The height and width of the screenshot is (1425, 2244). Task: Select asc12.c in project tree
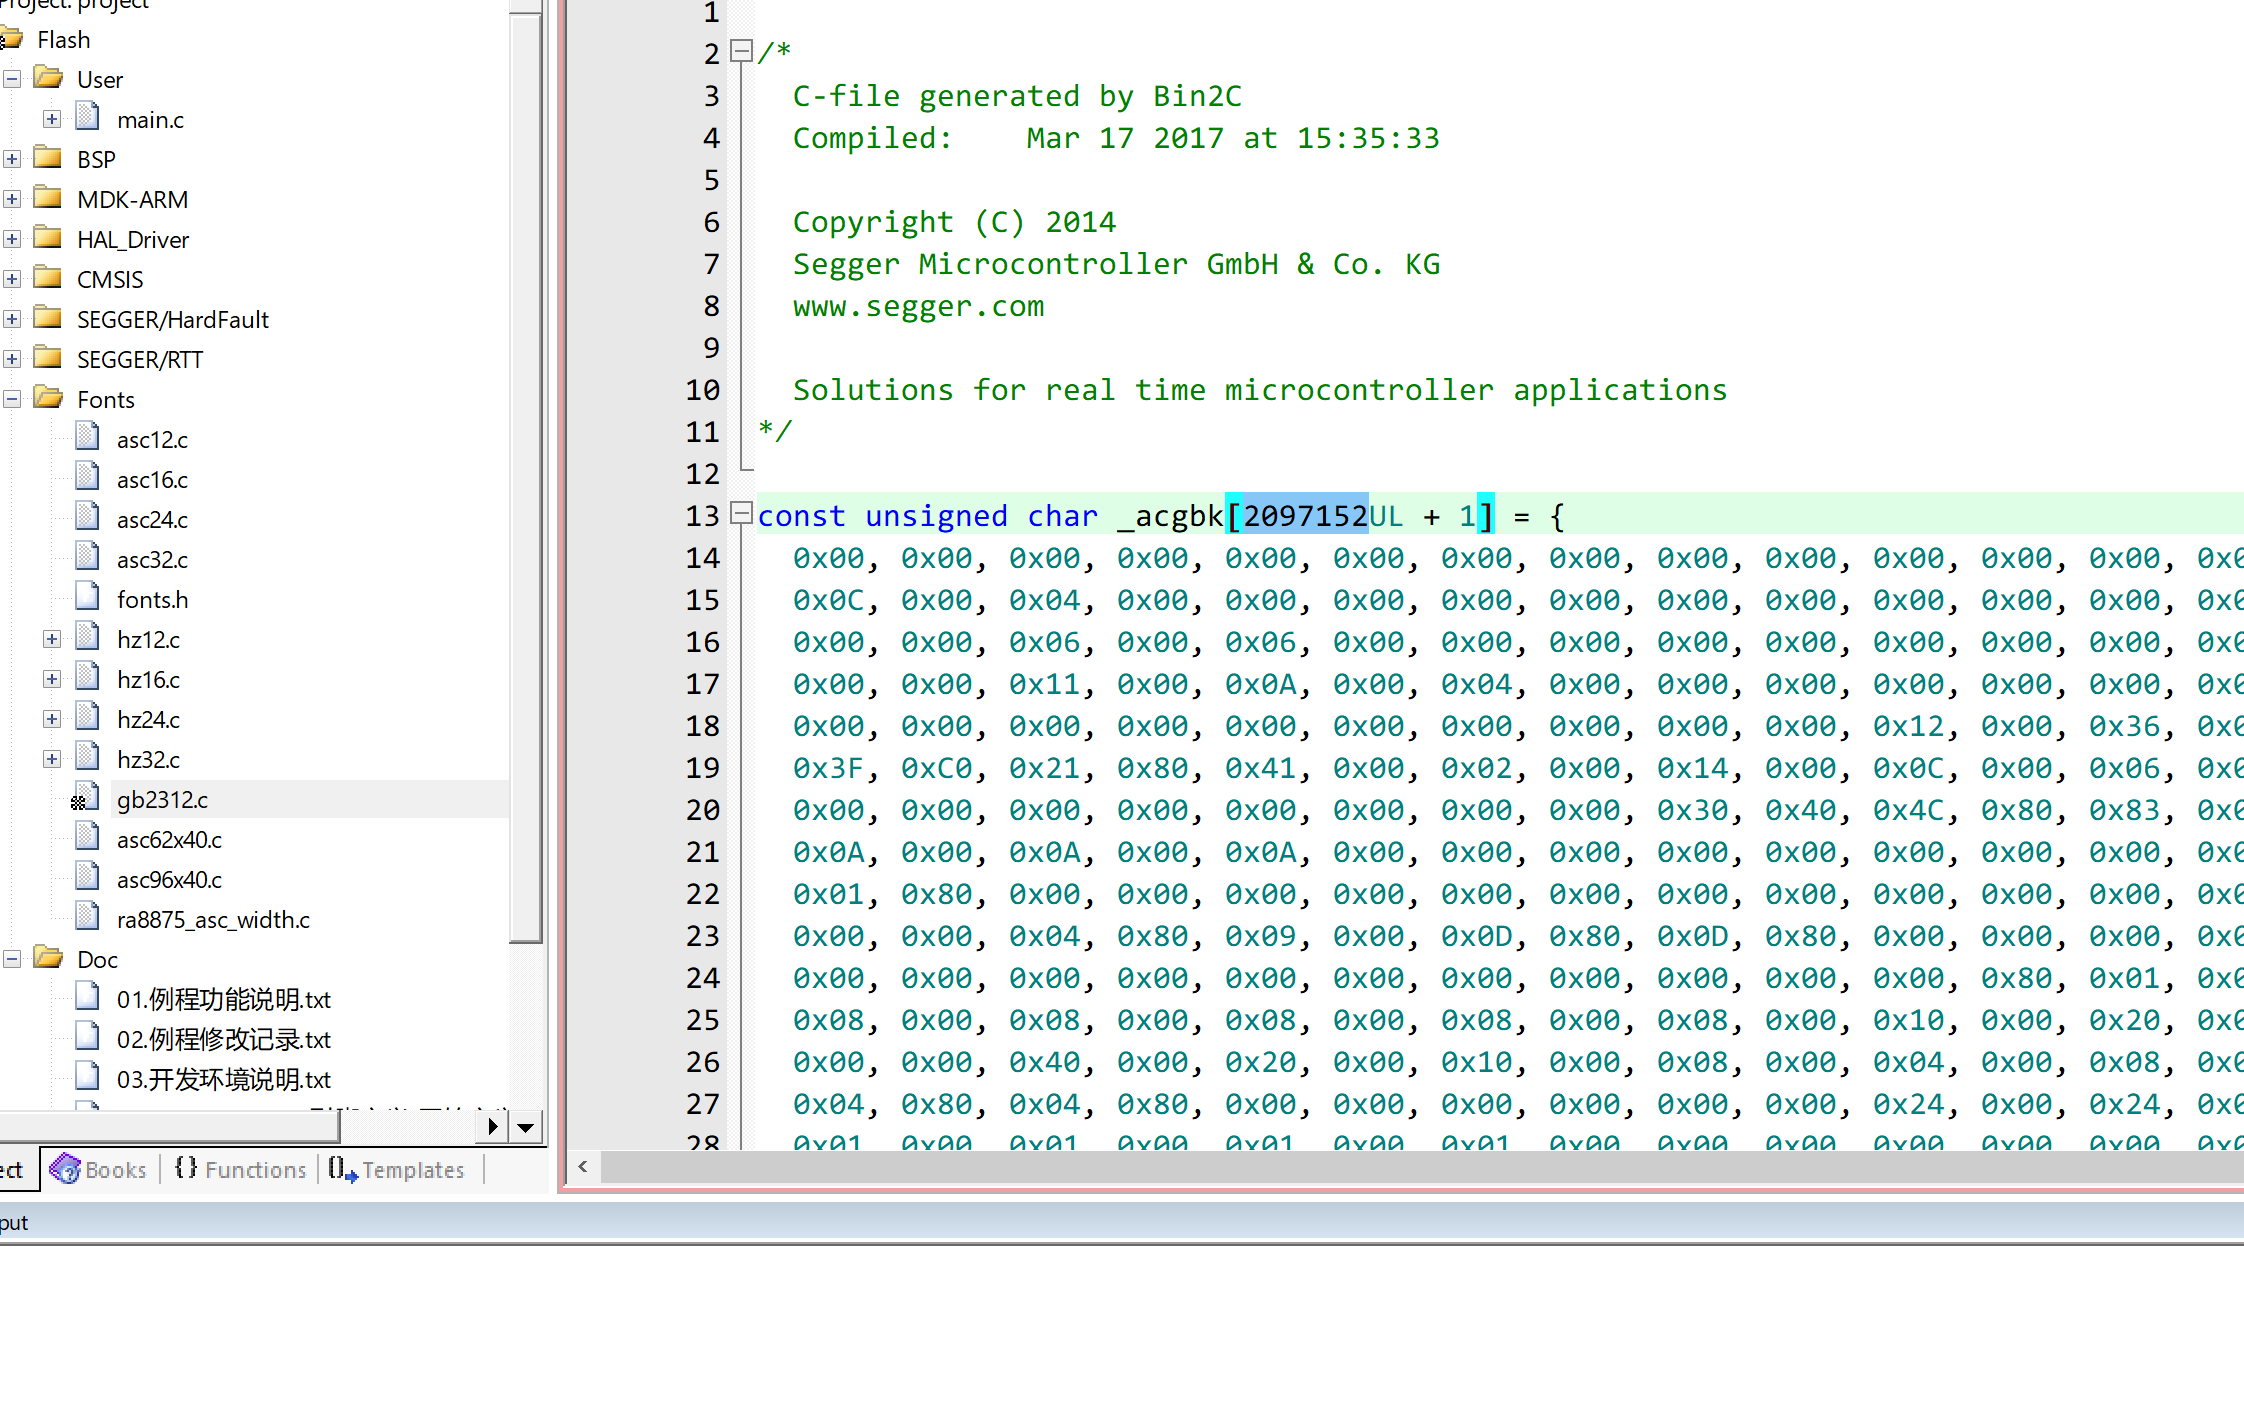152,440
